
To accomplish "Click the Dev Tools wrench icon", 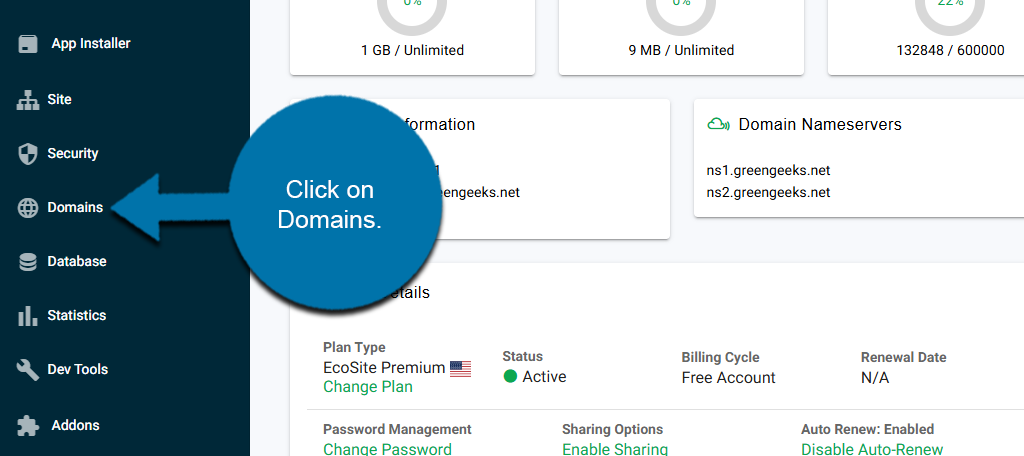I will (x=28, y=370).
